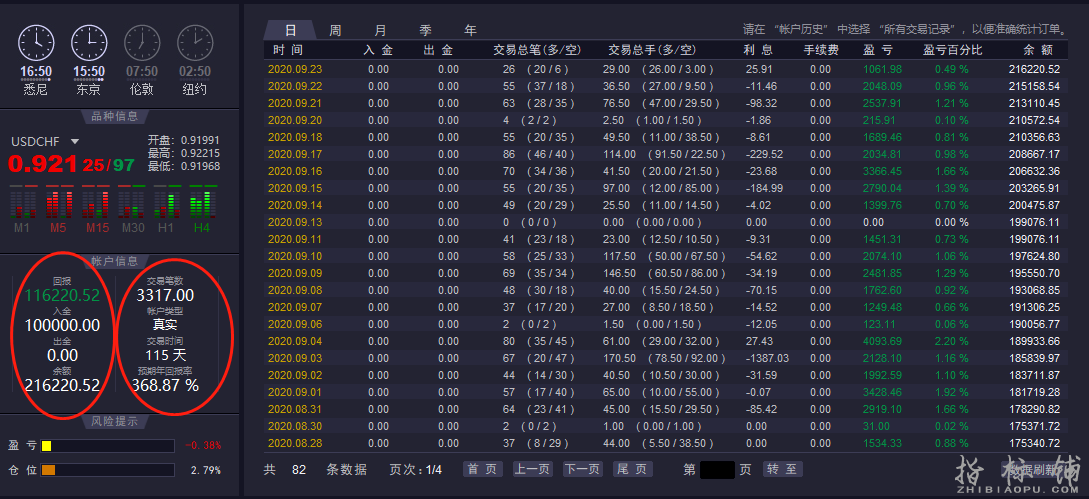Jump to last page with 尾页
The image size is (1089, 499).
coord(631,469)
